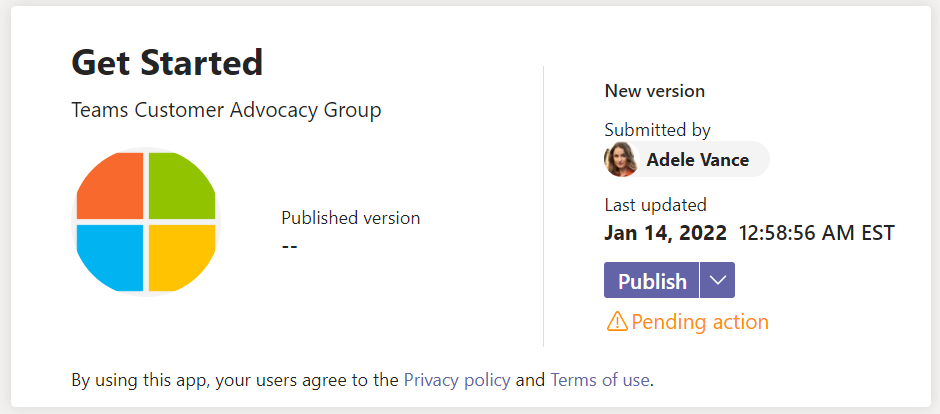Image resolution: width=940 pixels, height=414 pixels.
Task: Click the Pending action warning triangle icon
Action: tap(617, 322)
